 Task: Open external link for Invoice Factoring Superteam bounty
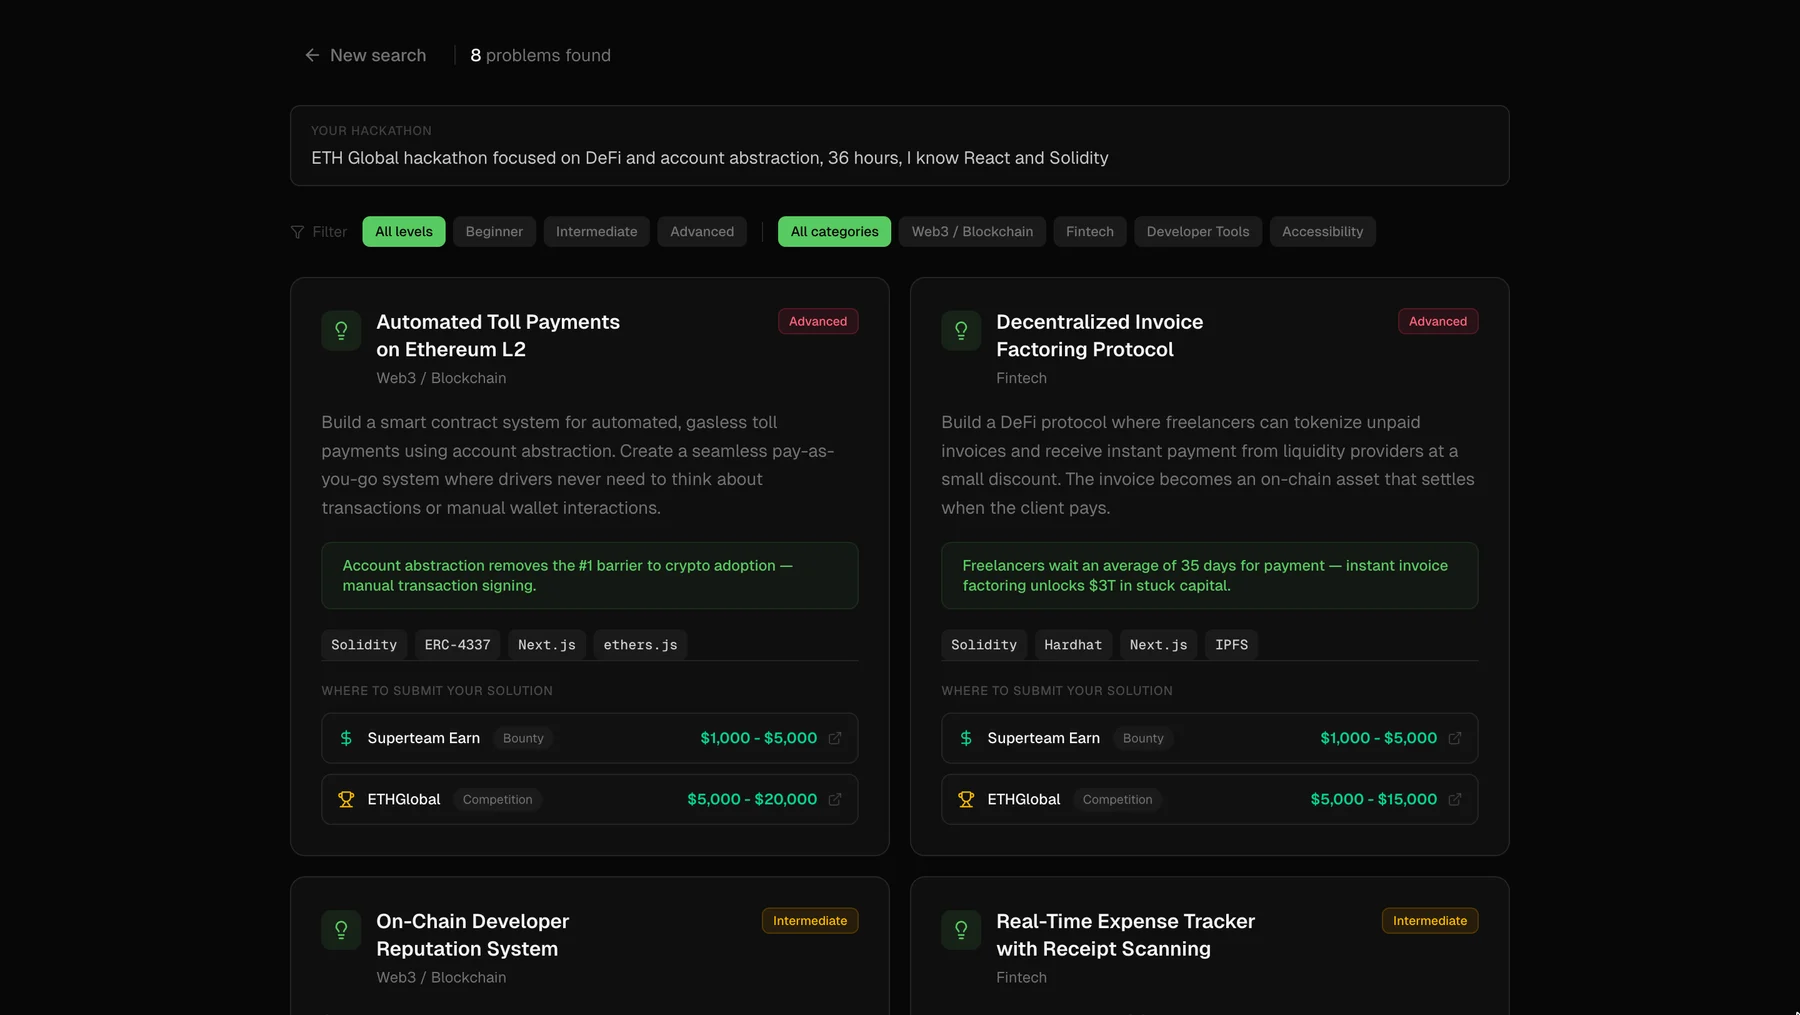pyautogui.click(x=1455, y=738)
